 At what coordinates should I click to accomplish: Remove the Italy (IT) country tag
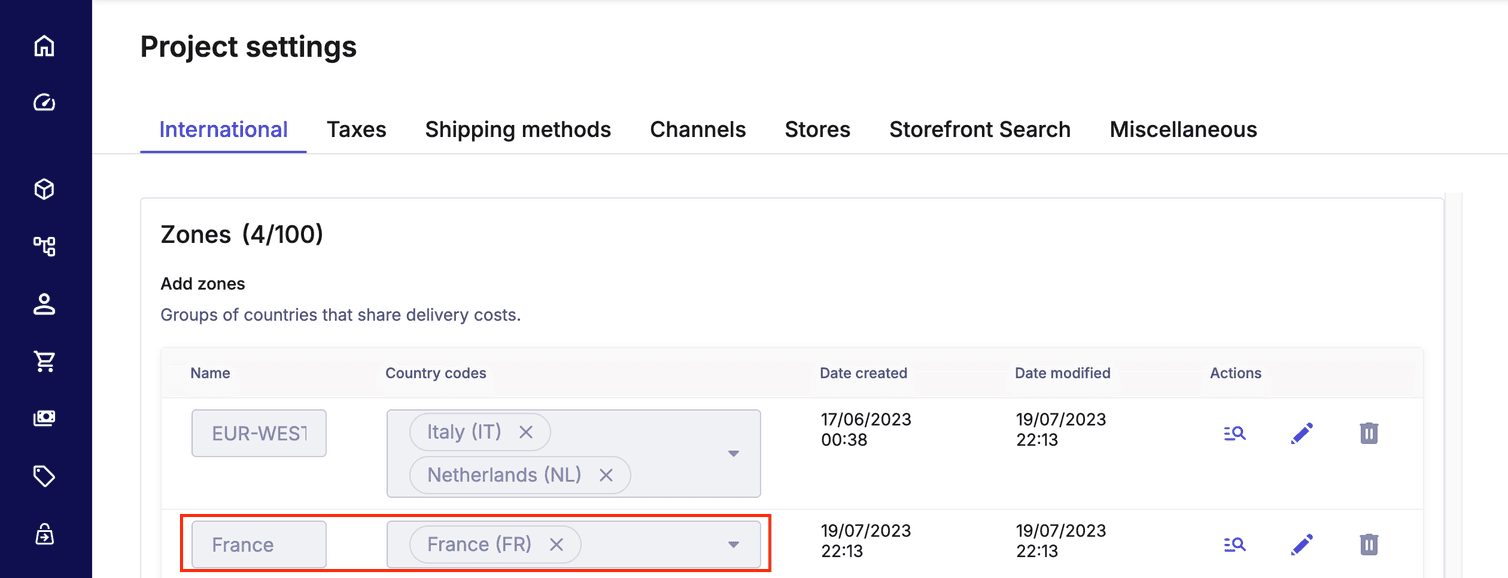[526, 432]
